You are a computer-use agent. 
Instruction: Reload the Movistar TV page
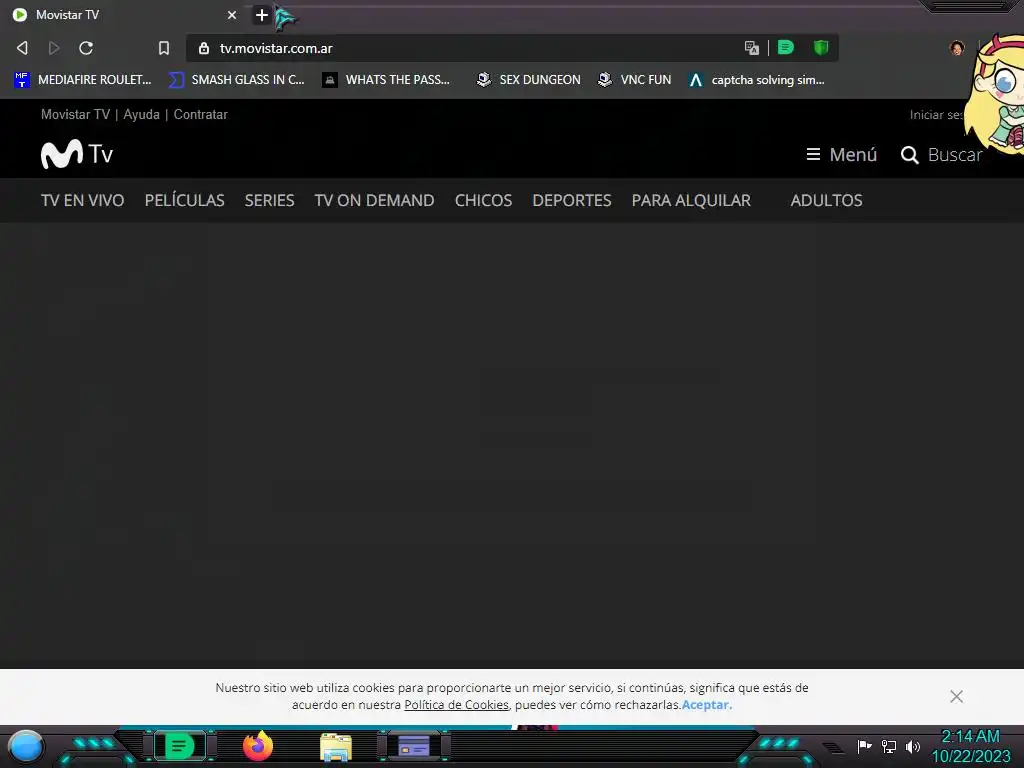tap(86, 48)
